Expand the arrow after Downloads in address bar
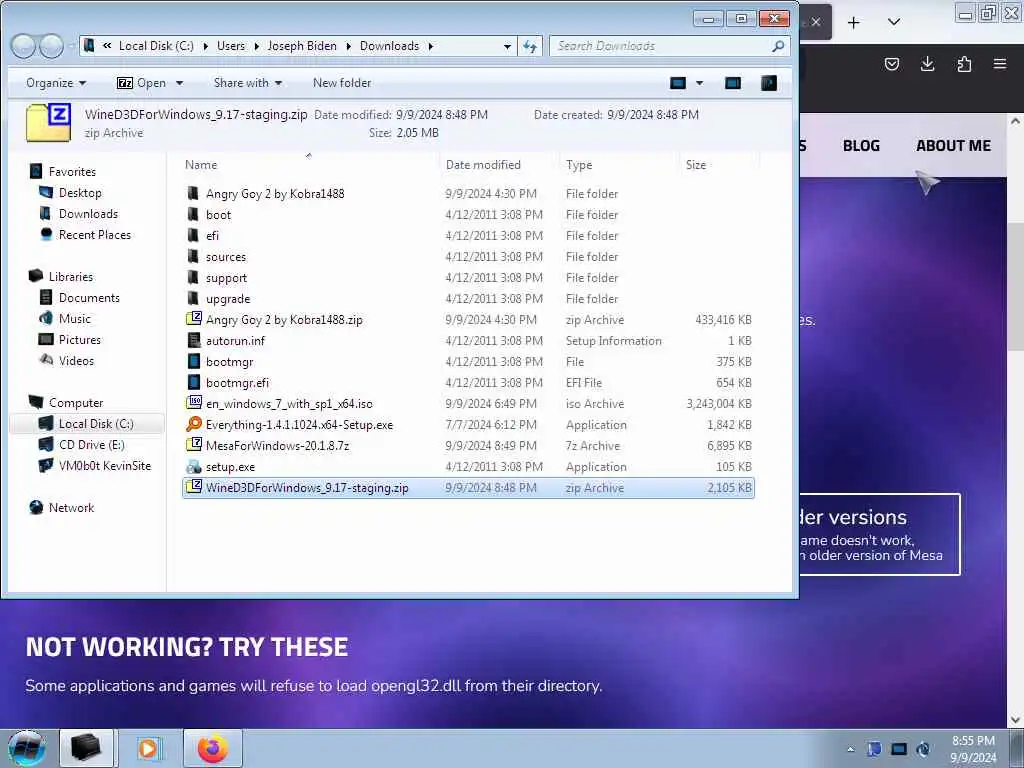 (x=431, y=46)
